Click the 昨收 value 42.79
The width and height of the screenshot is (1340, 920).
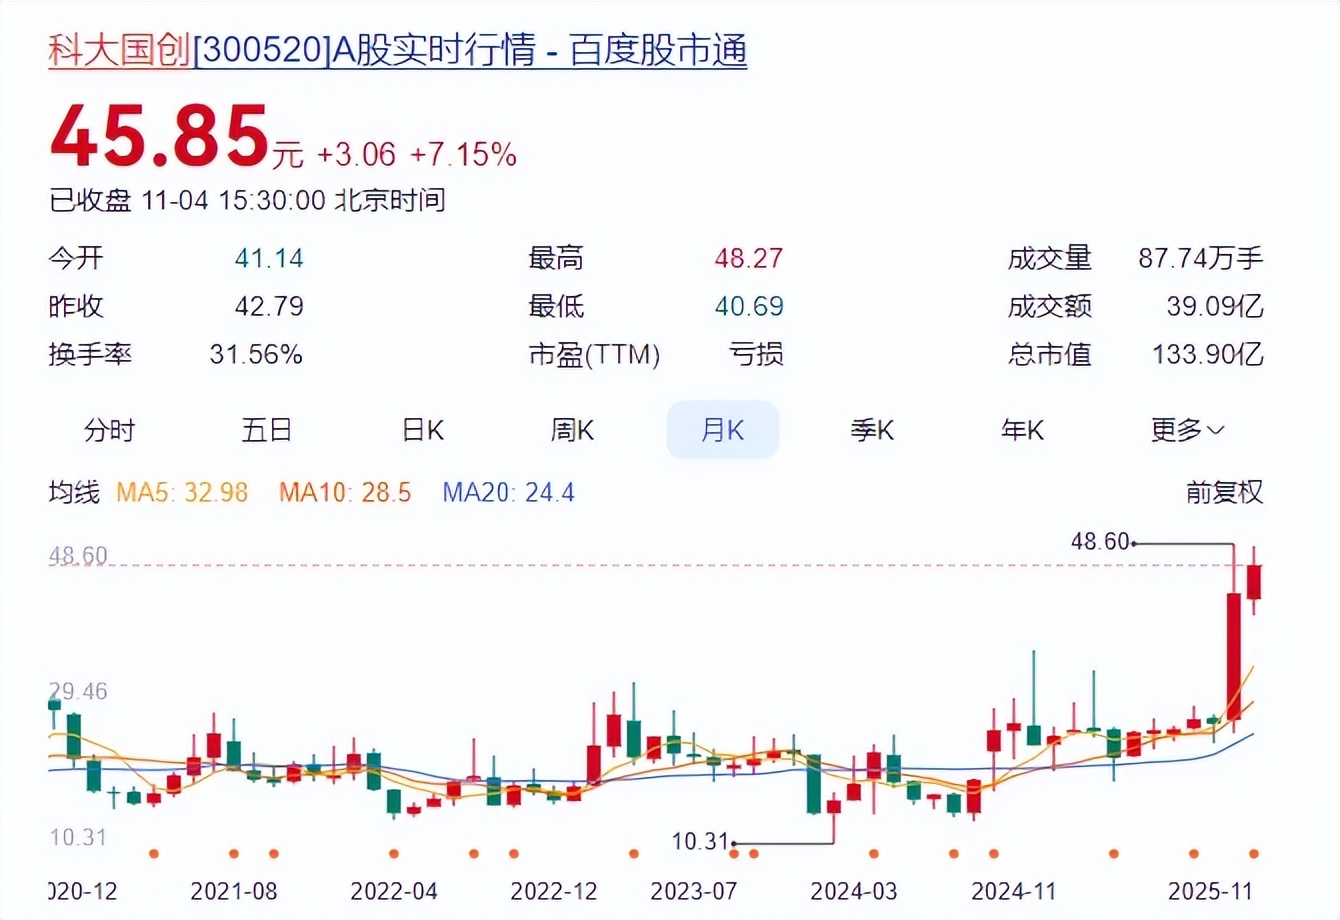[269, 306]
